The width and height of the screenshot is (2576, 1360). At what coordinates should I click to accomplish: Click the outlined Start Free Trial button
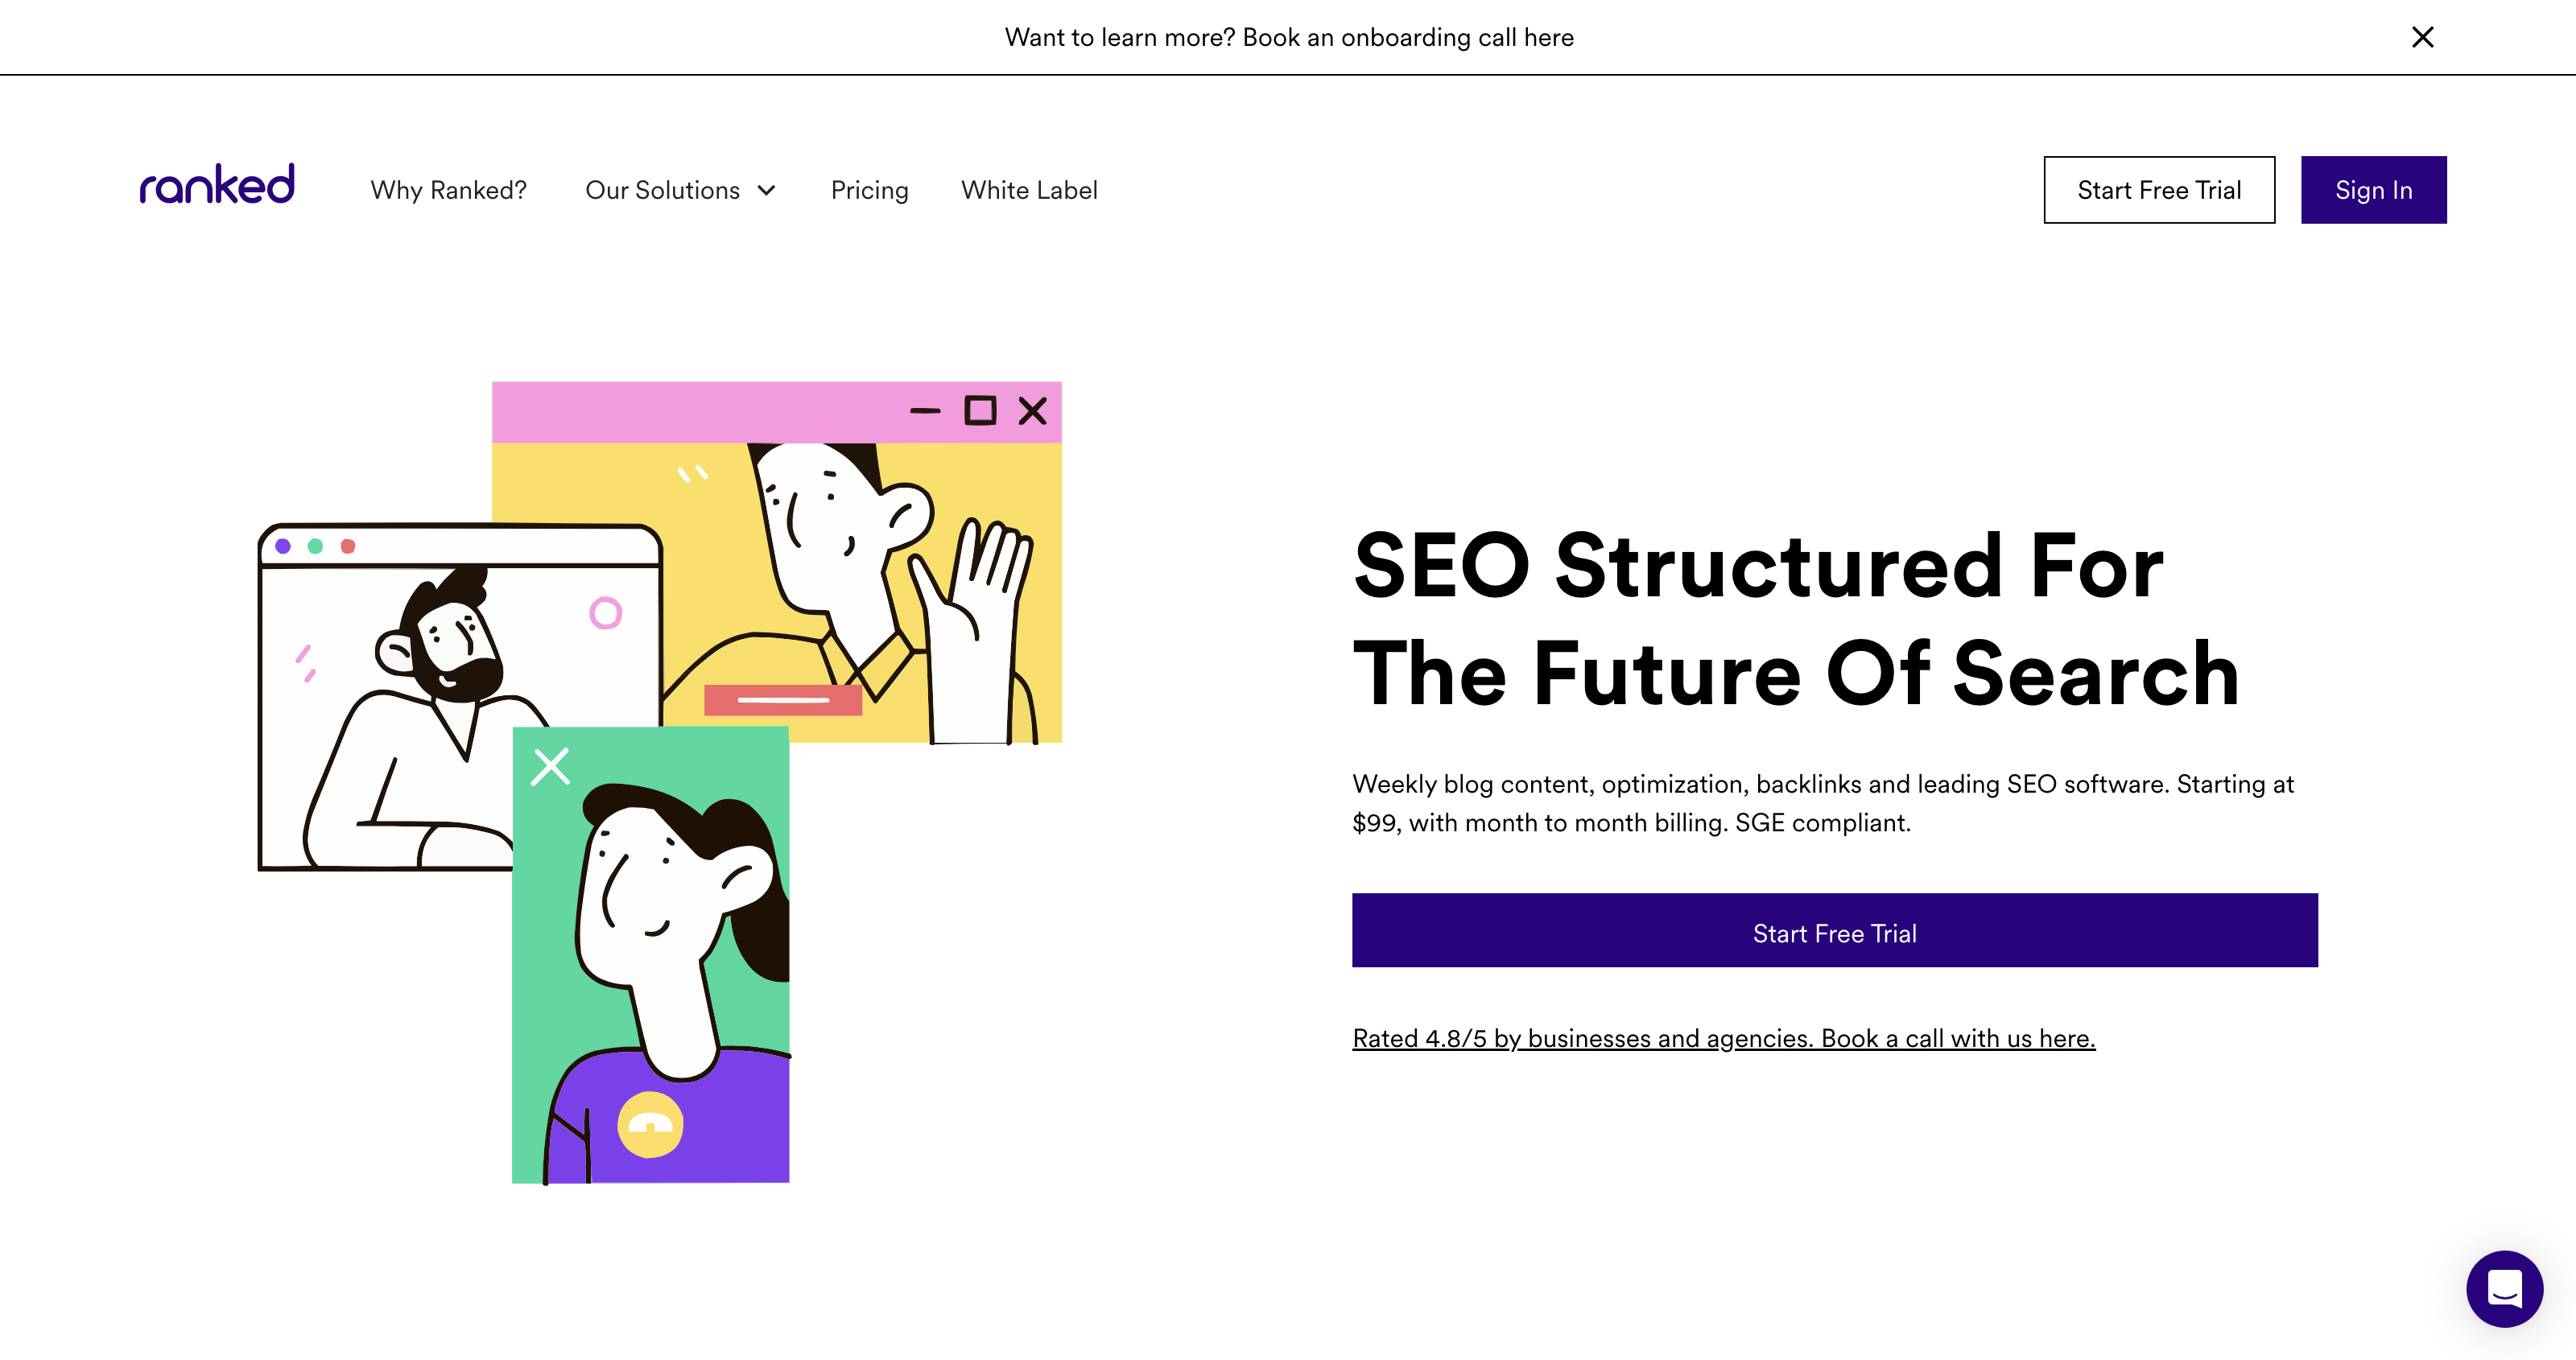coord(2159,190)
